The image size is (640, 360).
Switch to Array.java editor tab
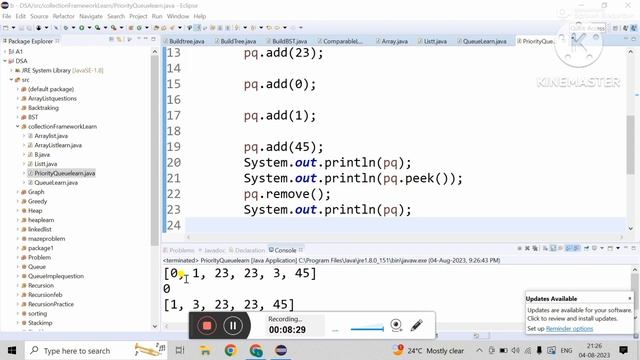[394, 41]
